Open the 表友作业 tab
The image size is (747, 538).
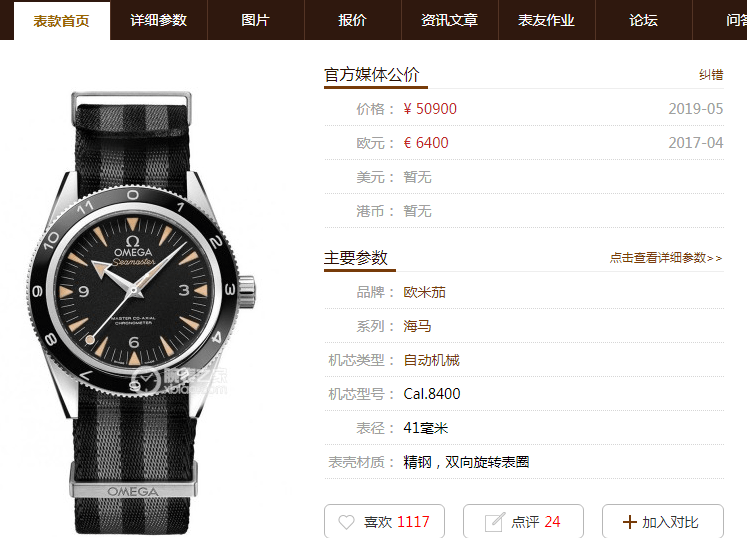[x=546, y=20]
